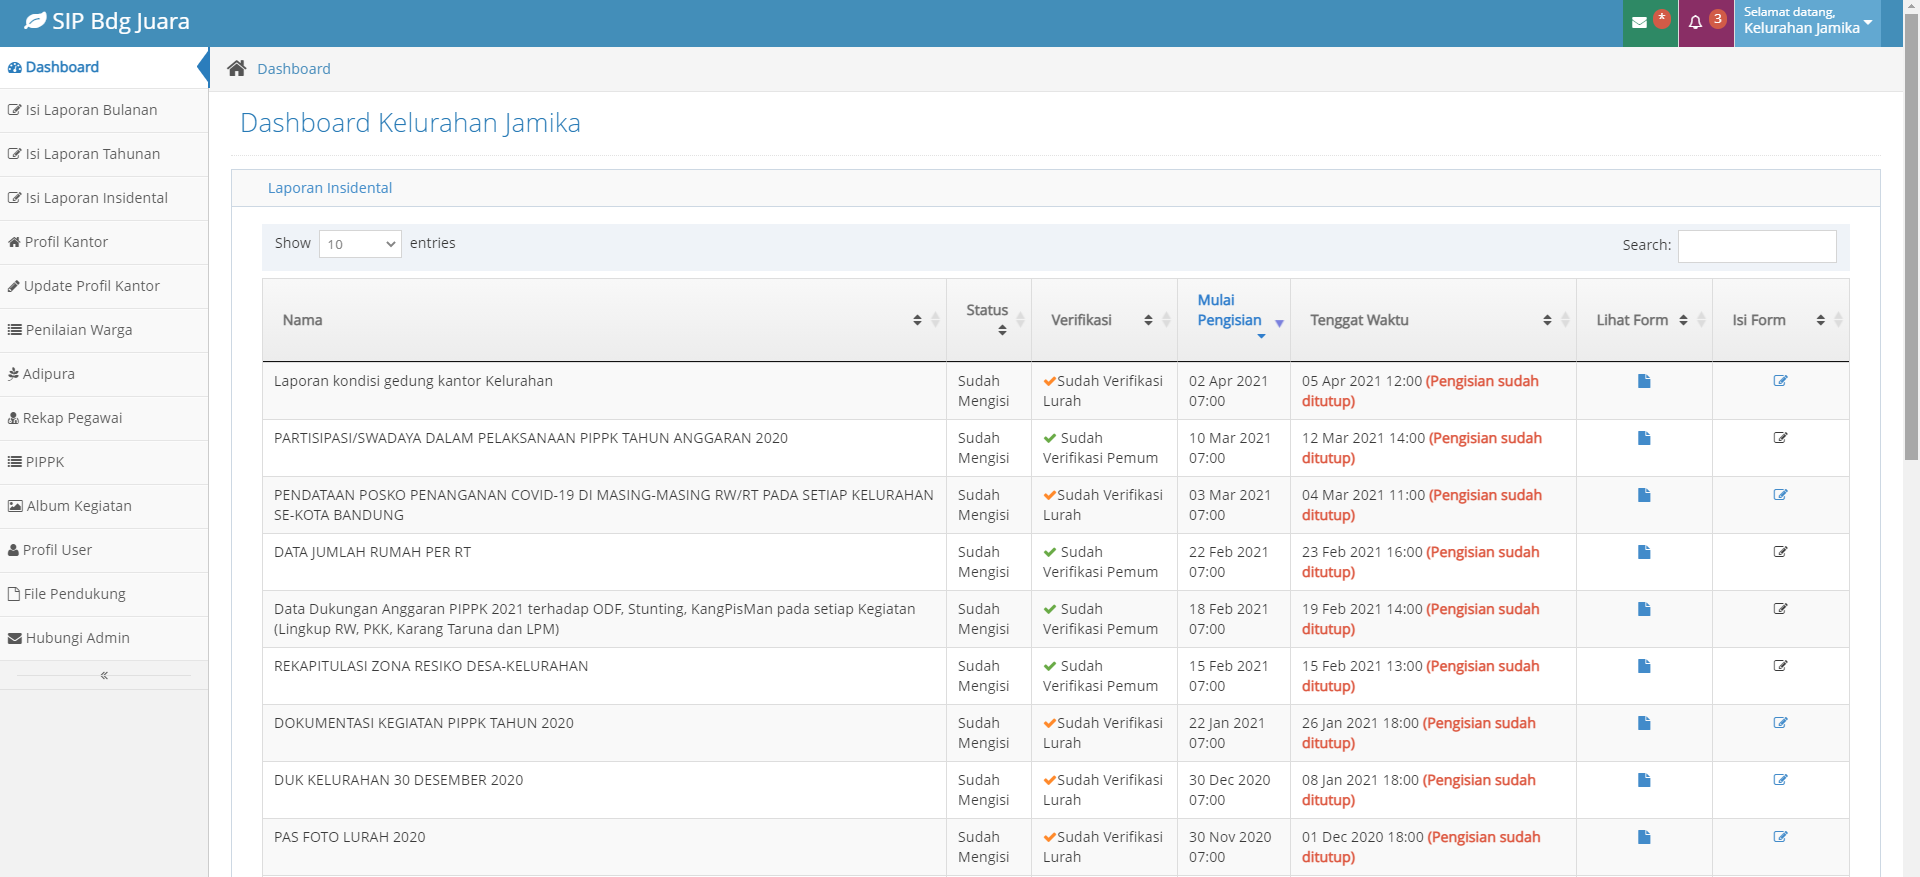Select Dashboard in the sidebar

104,67
